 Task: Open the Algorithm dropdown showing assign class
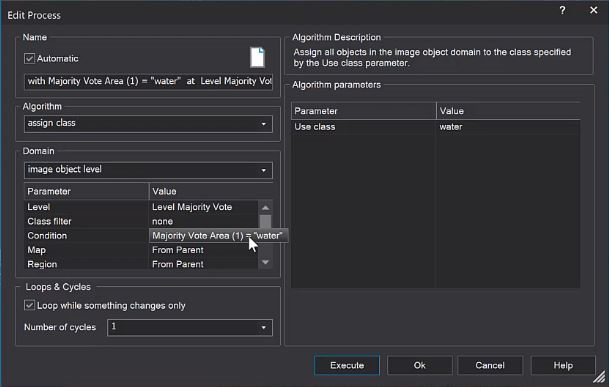point(148,124)
